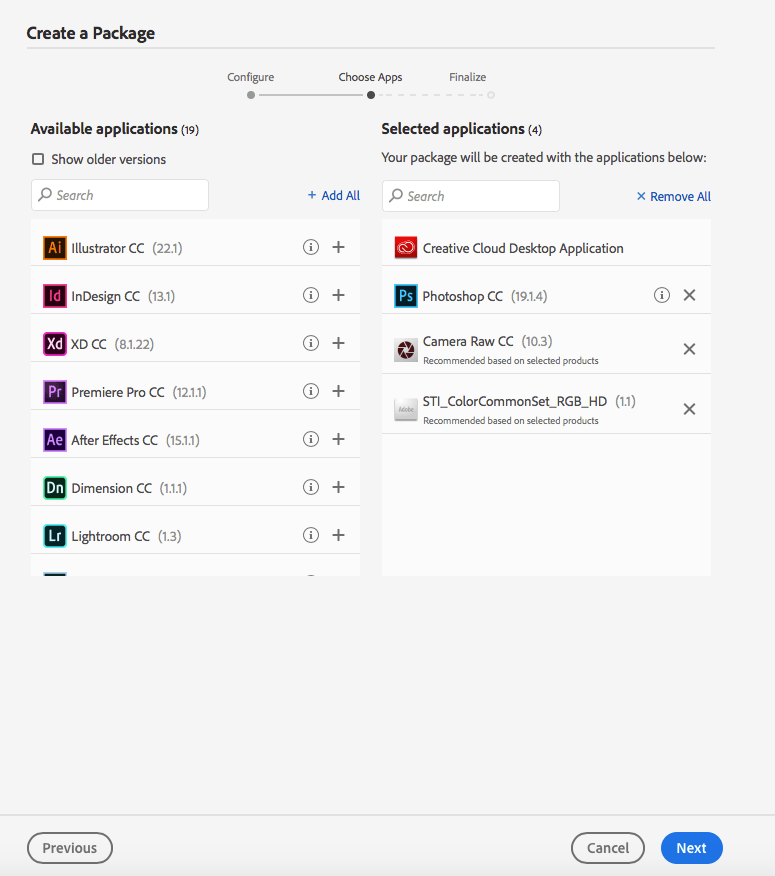Open info for Lightroom CC
The height and width of the screenshot is (876, 775).
311,535
